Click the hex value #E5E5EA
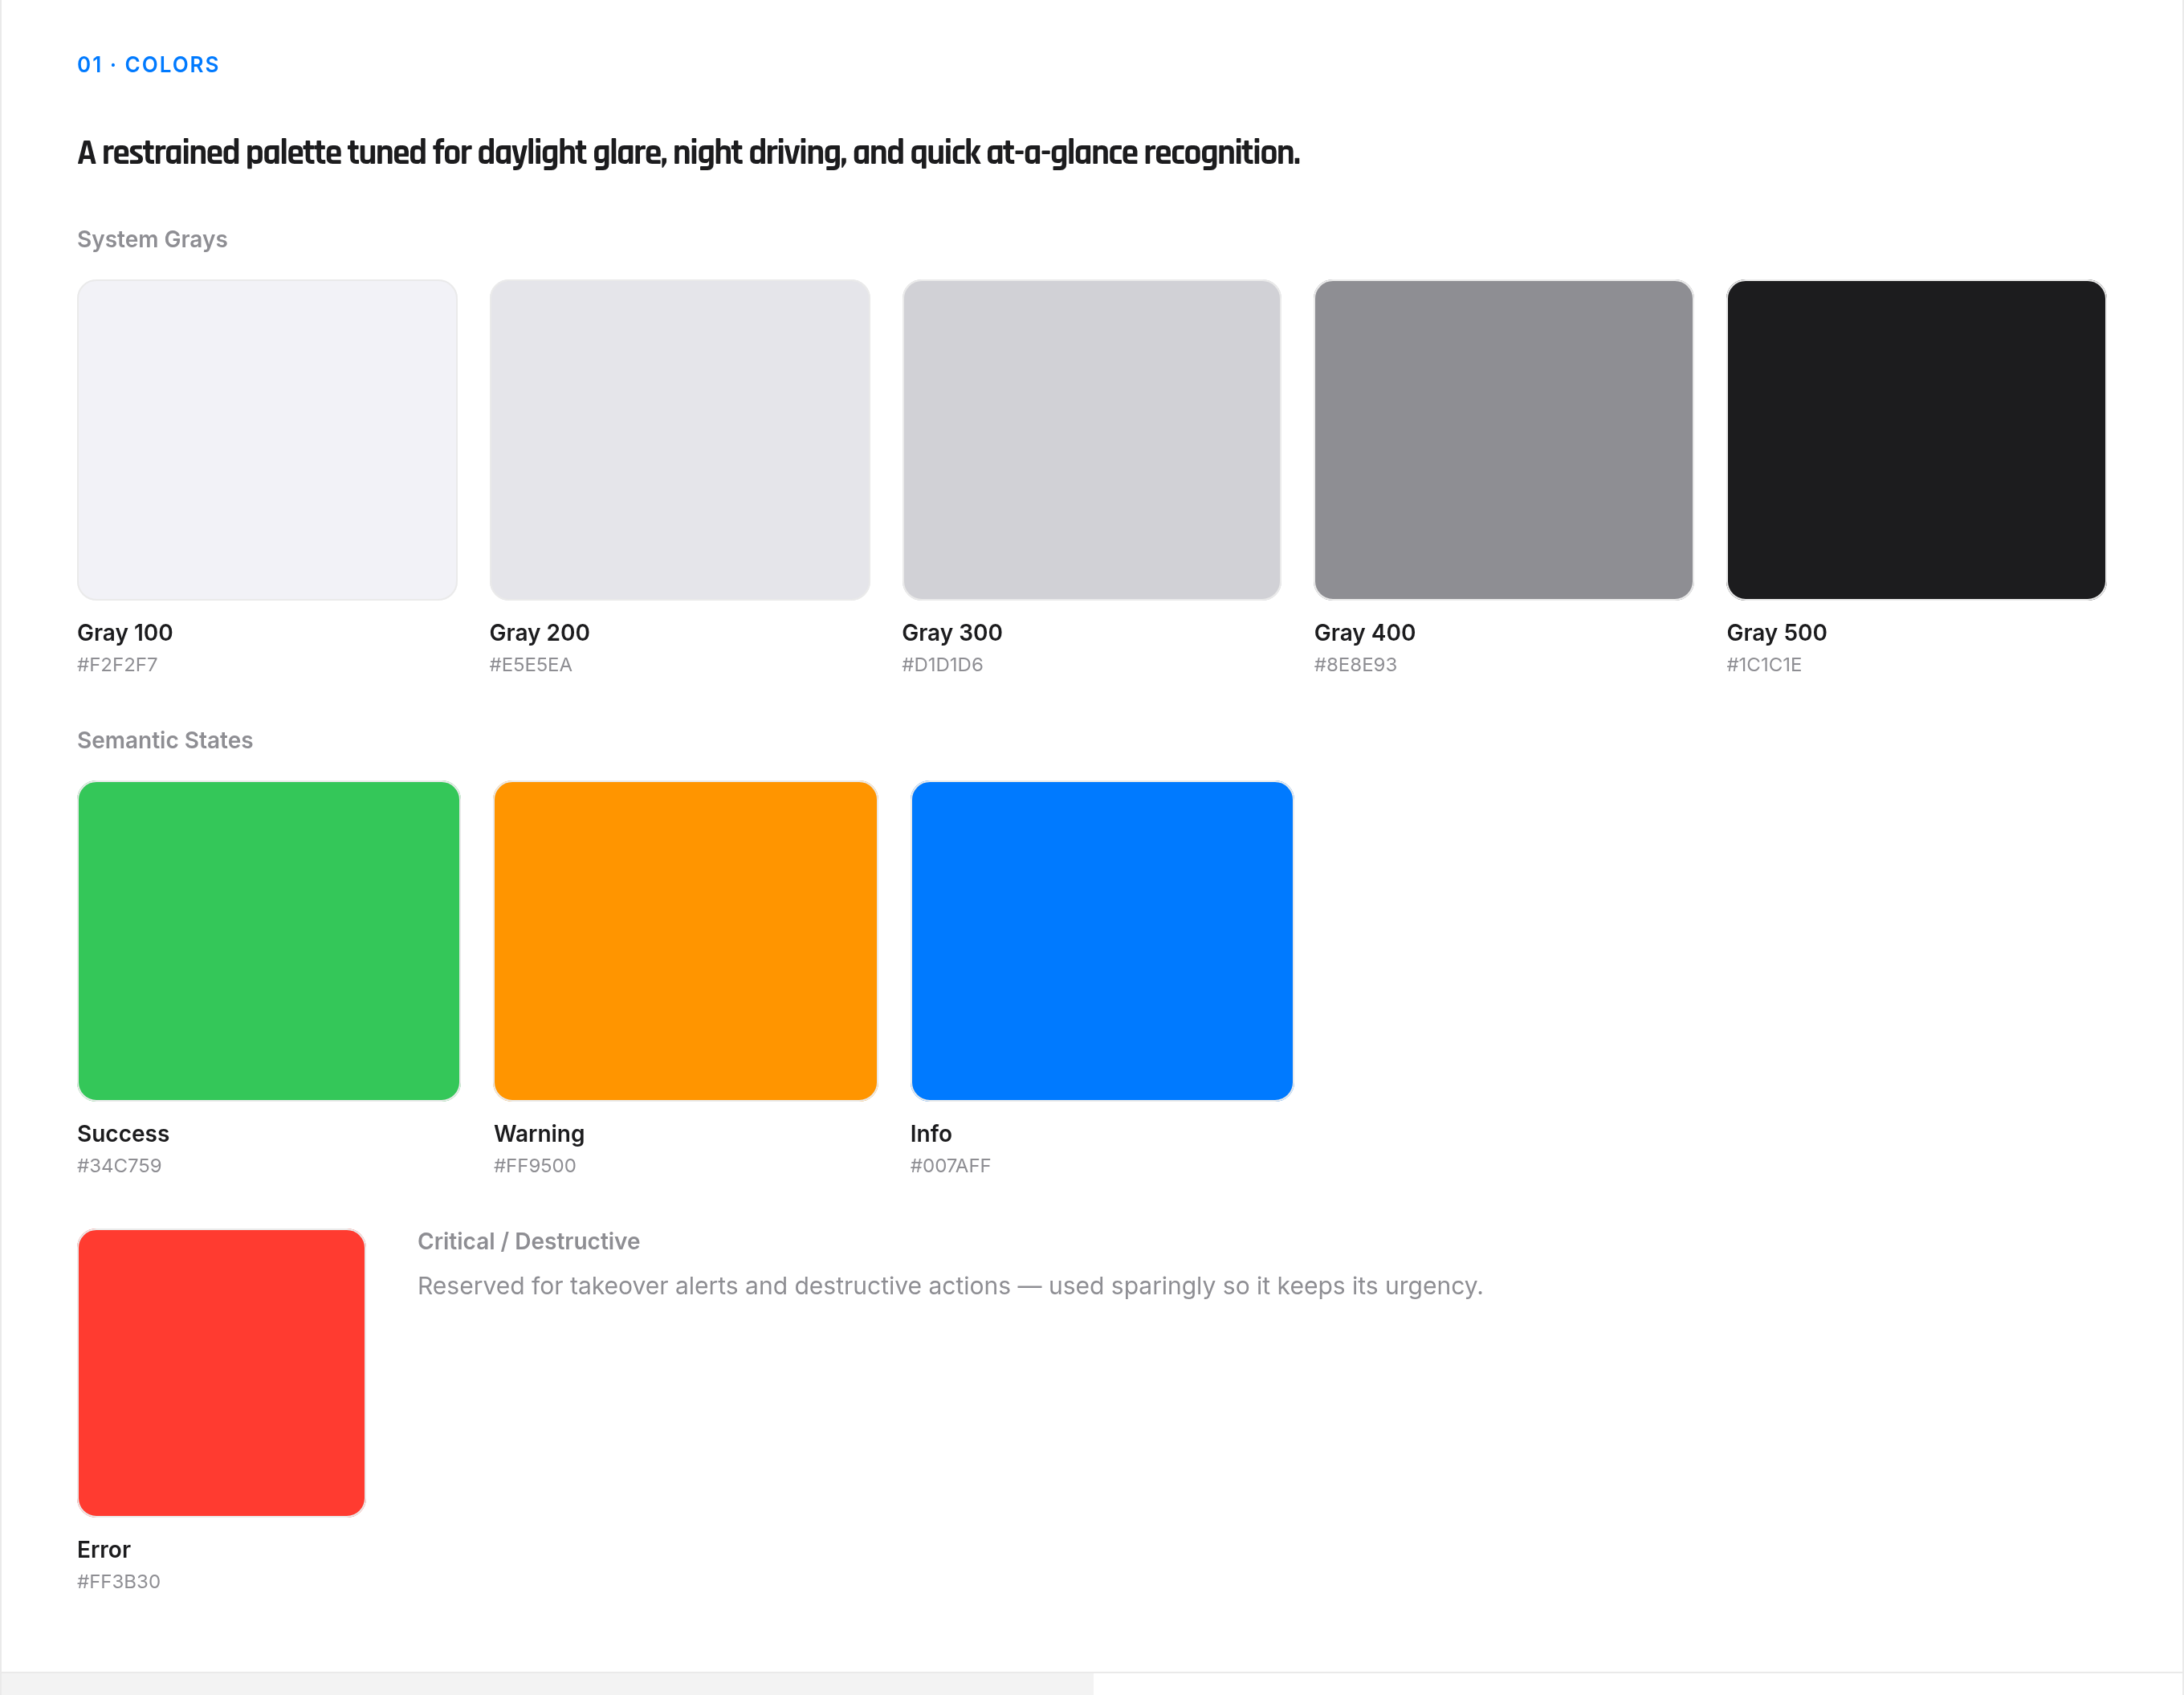 pos(530,664)
